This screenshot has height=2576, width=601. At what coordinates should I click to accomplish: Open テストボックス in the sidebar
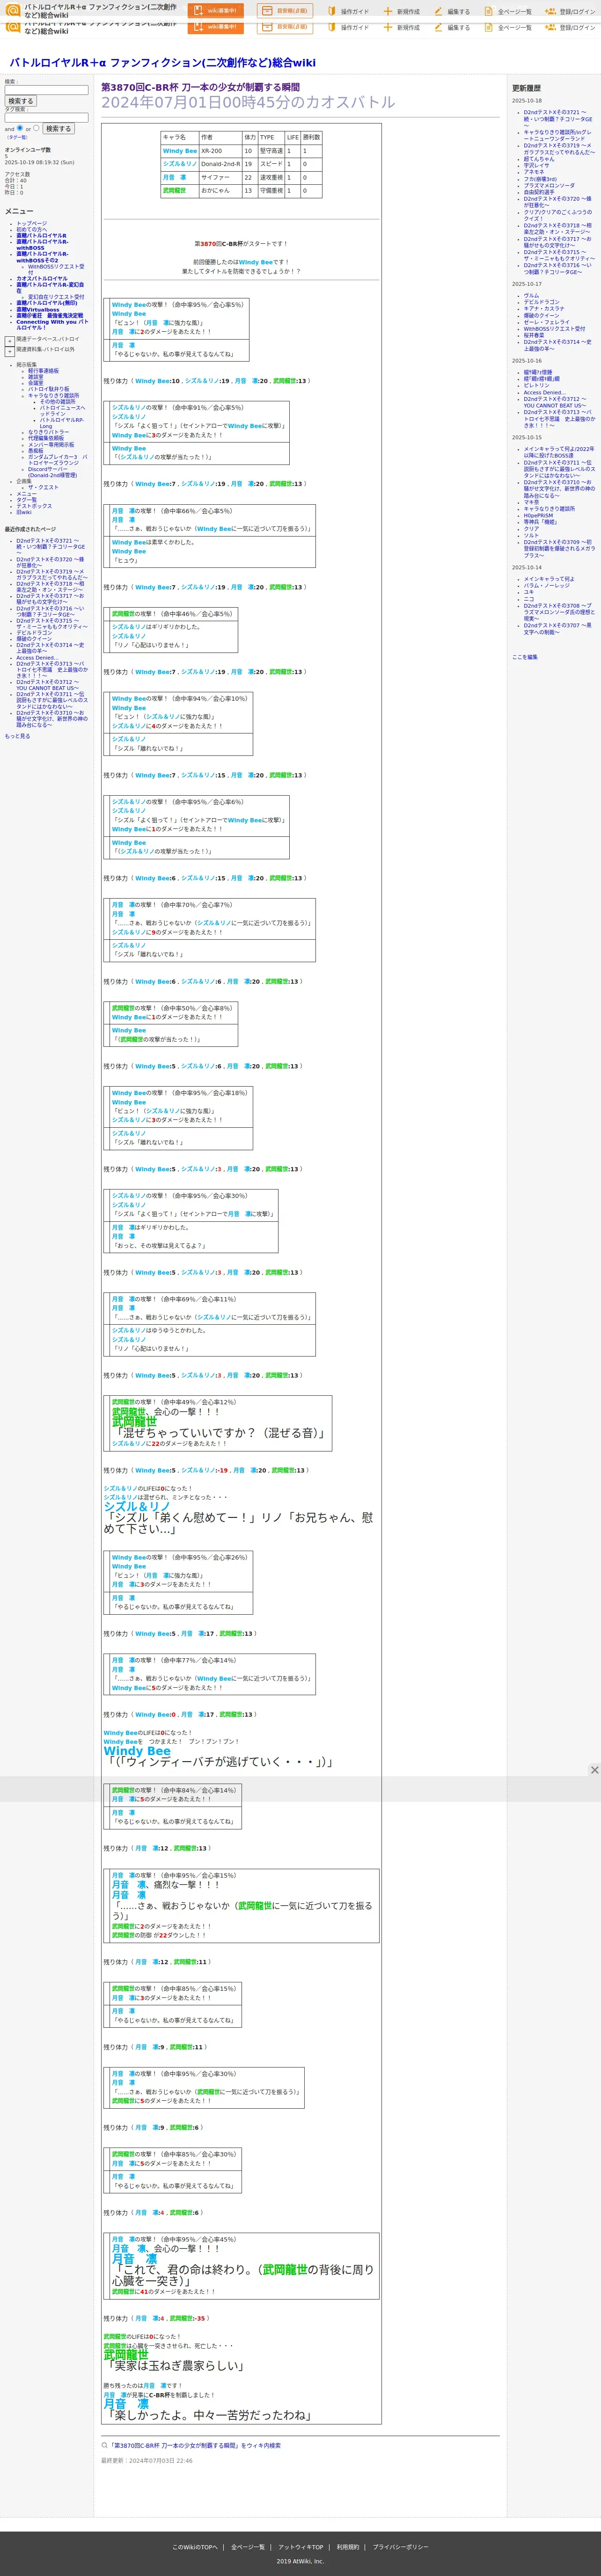coord(34,505)
